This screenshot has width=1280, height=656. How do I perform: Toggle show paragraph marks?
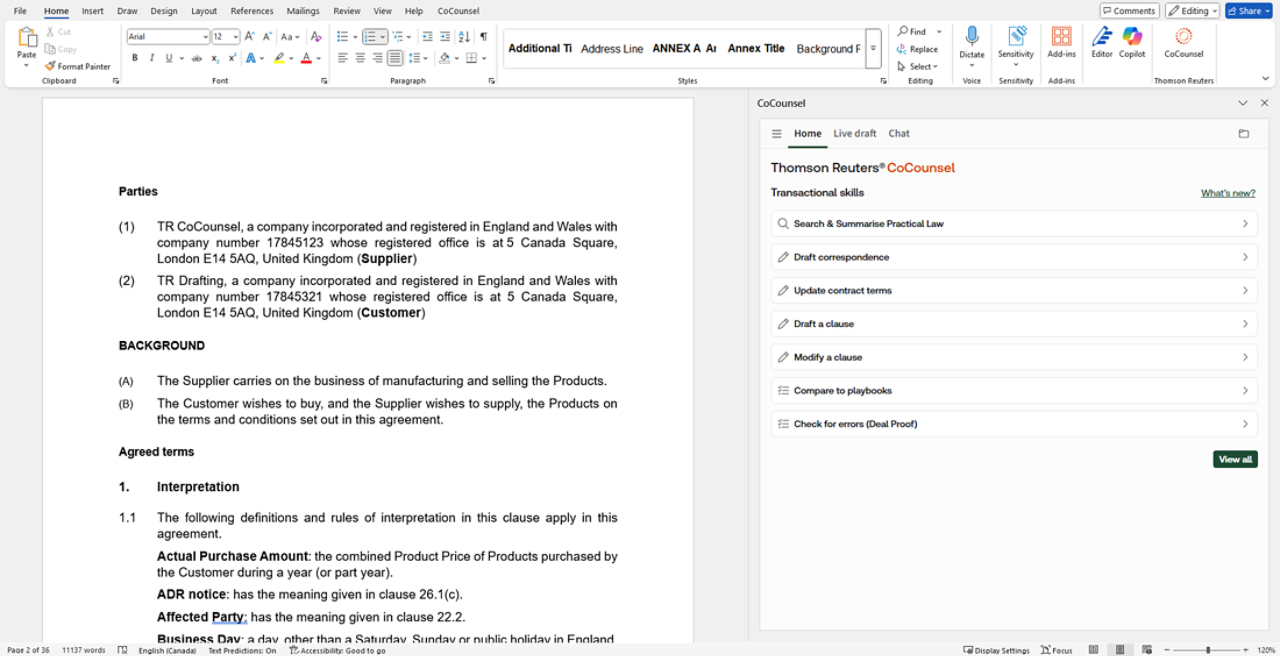point(483,37)
